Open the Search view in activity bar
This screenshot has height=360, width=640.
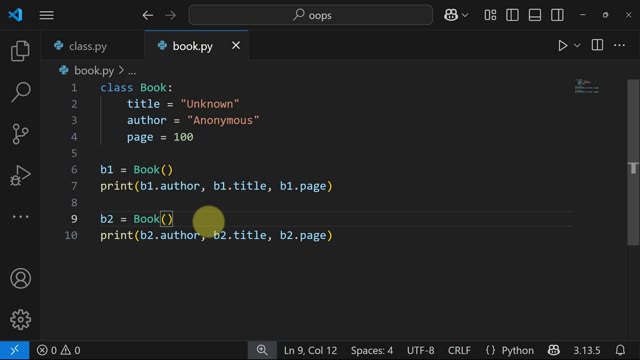20,92
